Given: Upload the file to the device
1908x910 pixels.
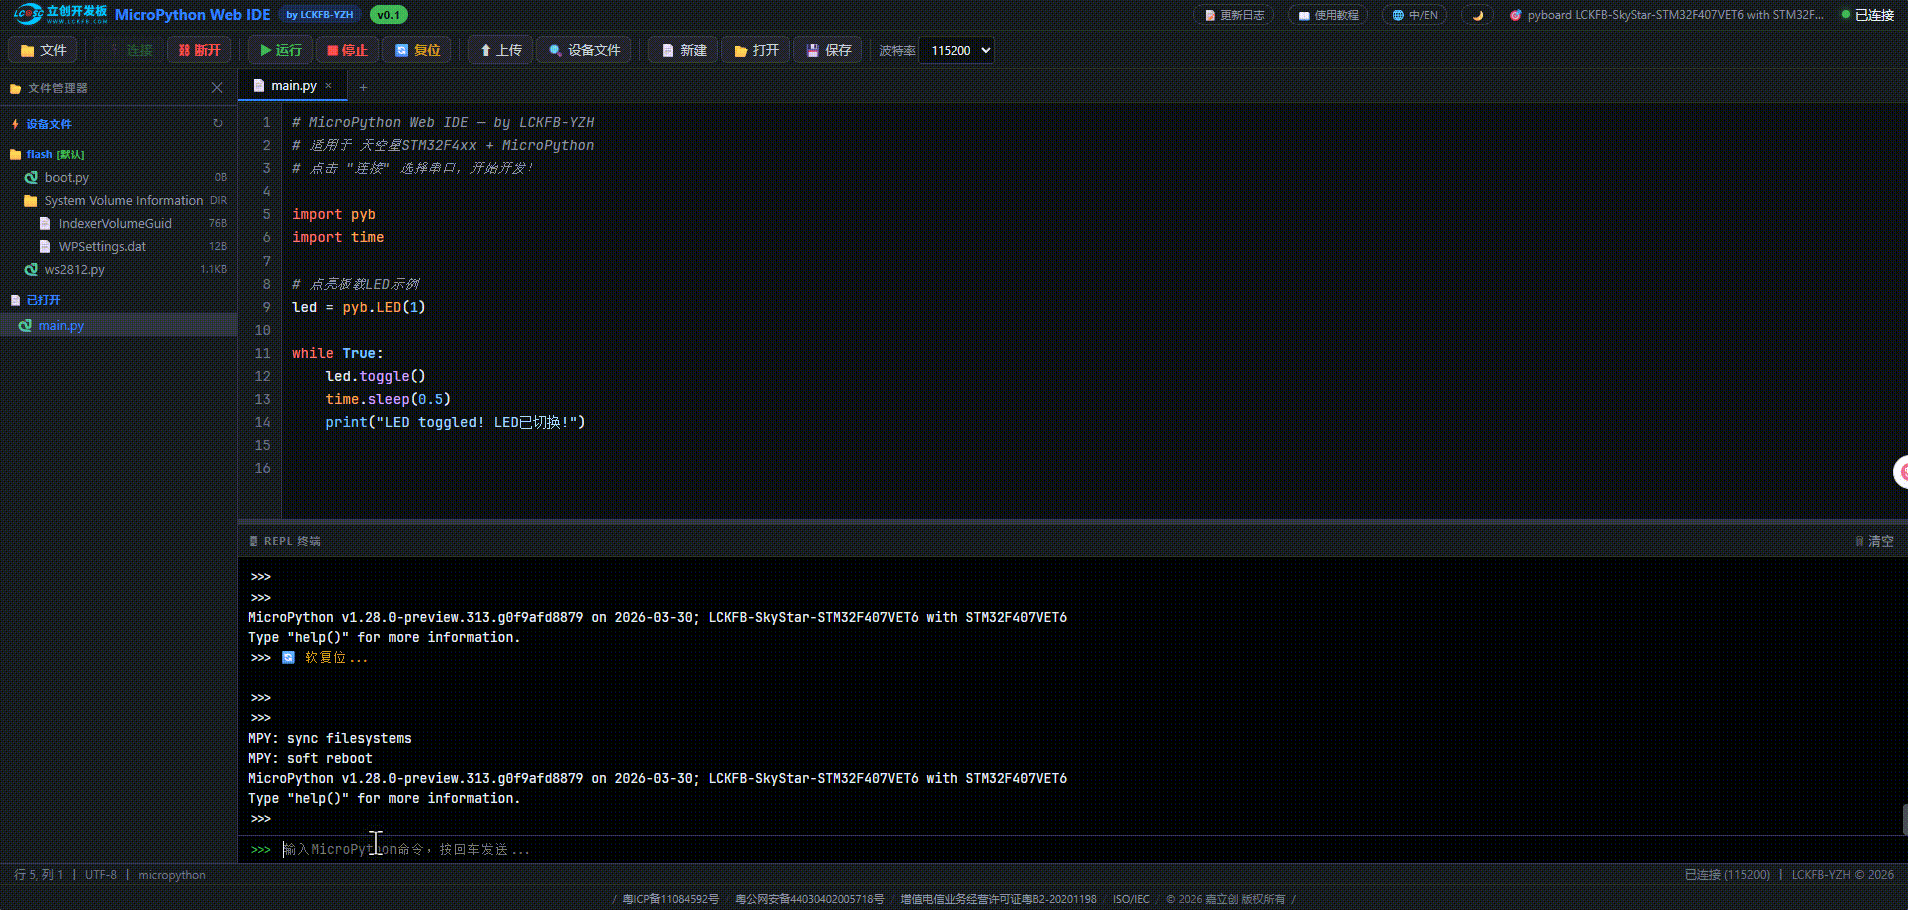Looking at the screenshot, I should [500, 50].
